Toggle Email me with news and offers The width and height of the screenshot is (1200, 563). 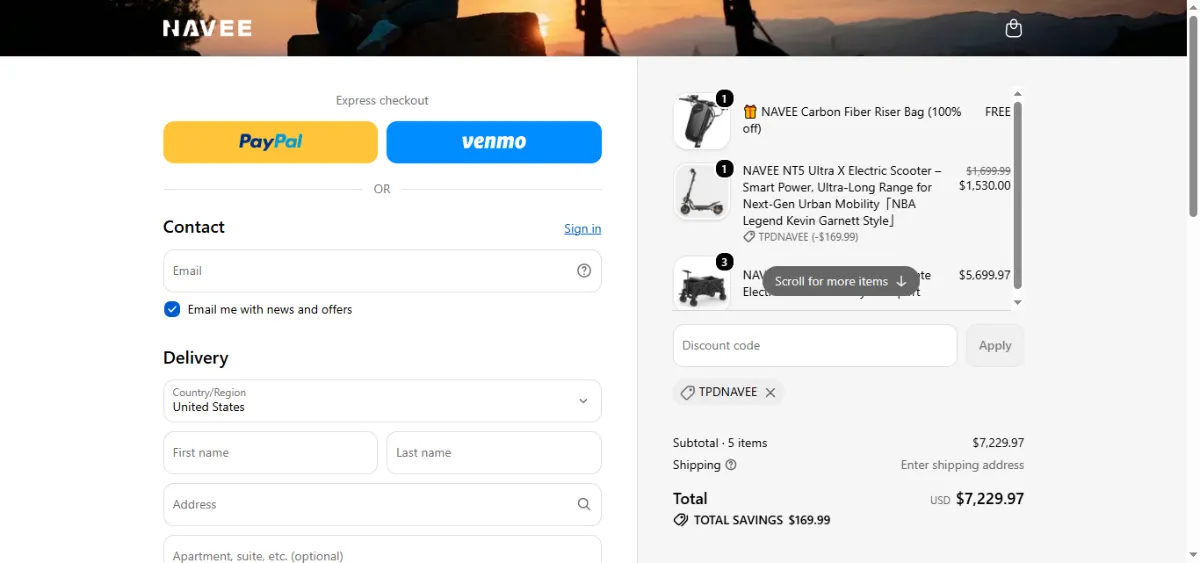click(172, 309)
